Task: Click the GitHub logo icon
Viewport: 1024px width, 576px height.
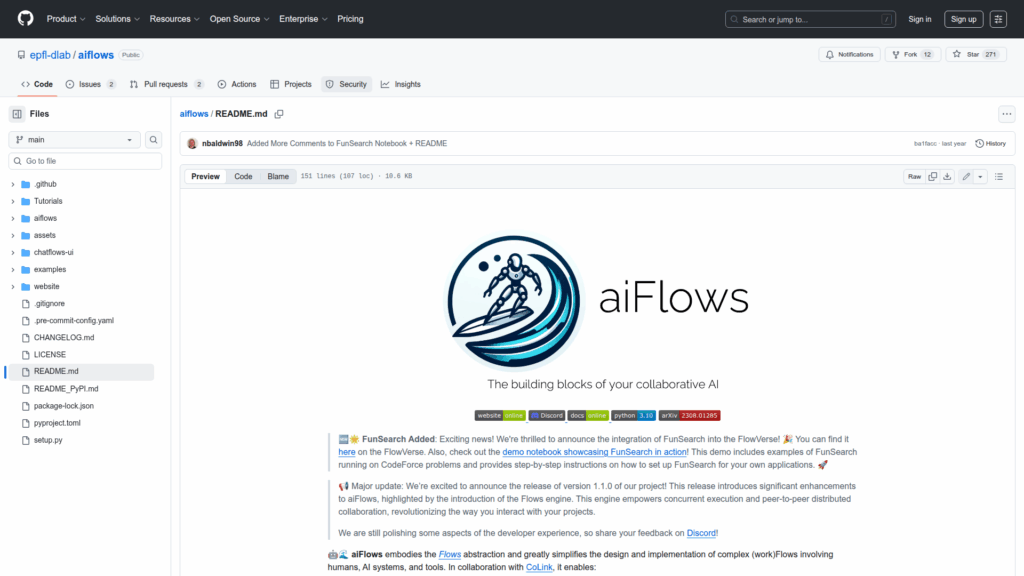Action: (25, 19)
